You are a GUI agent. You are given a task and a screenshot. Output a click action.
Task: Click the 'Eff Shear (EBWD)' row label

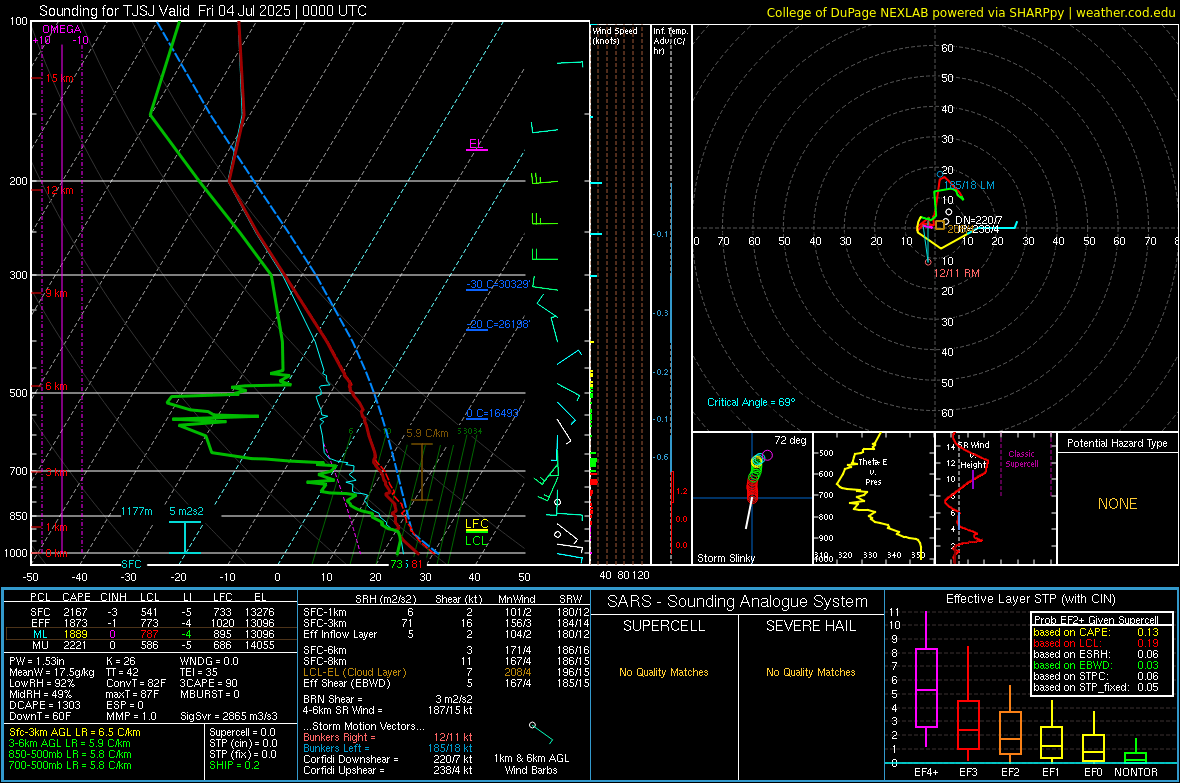click(347, 684)
